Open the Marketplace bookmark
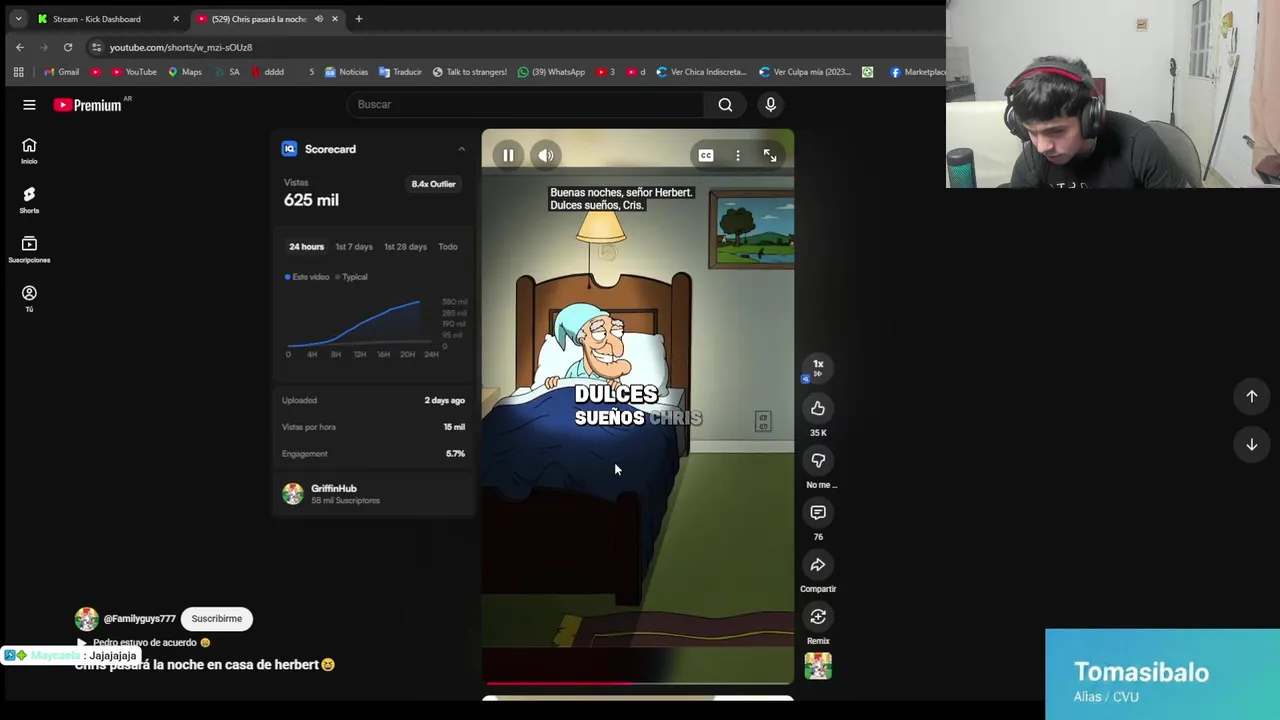Viewport: 1280px width, 720px height. coord(917,72)
